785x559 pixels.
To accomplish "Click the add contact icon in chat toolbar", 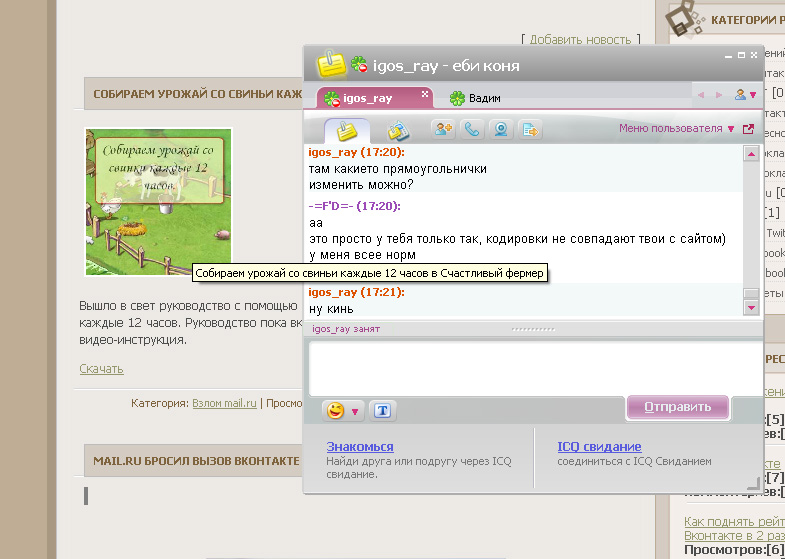I will point(443,130).
